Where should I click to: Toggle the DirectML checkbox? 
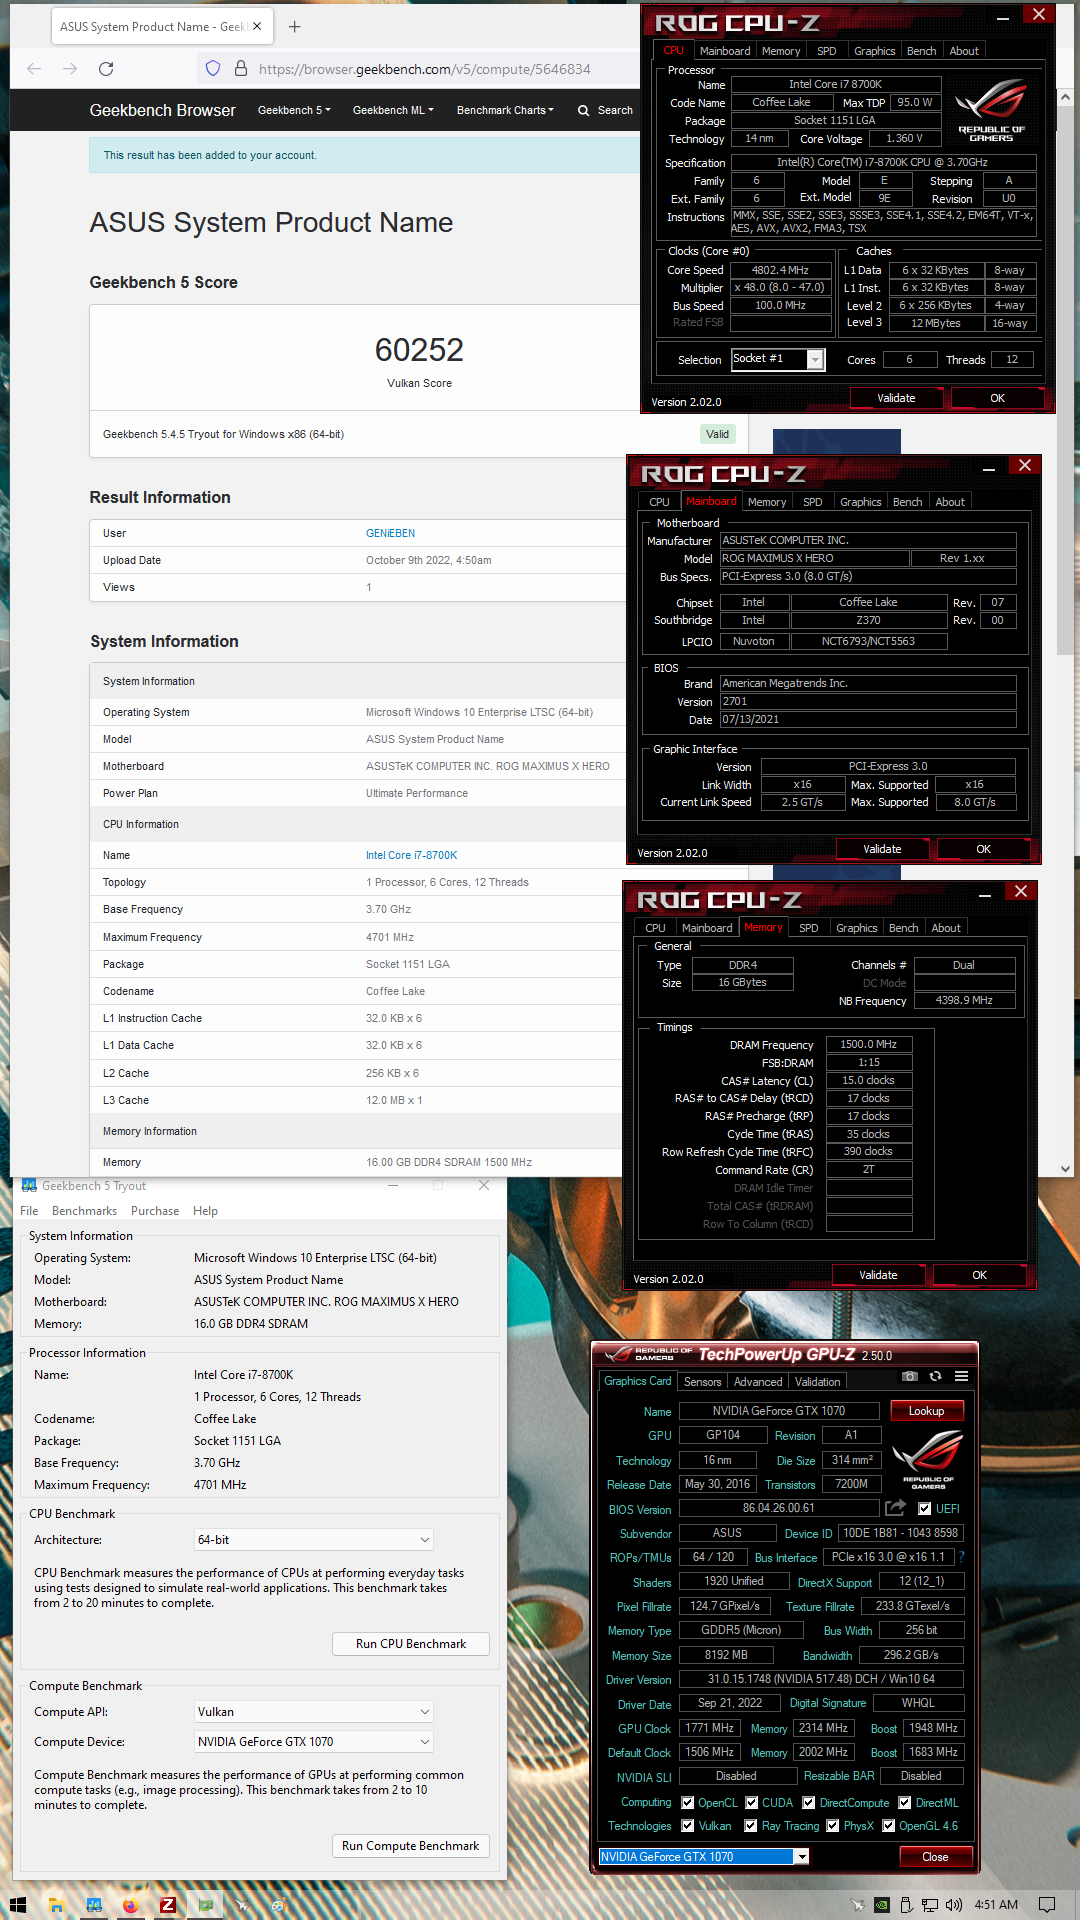[x=904, y=1803]
